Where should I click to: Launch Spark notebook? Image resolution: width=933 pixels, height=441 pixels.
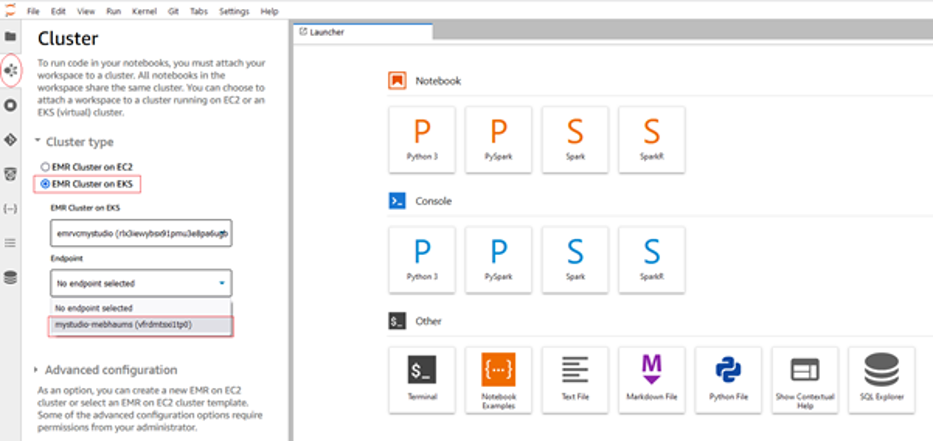point(575,140)
